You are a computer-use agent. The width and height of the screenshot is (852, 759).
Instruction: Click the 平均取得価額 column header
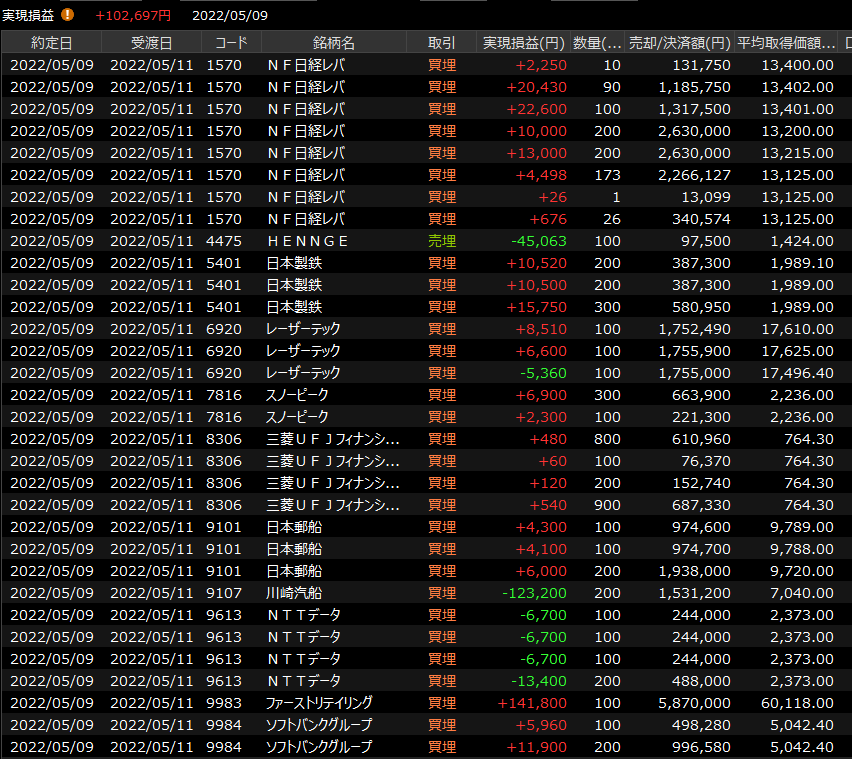click(786, 43)
